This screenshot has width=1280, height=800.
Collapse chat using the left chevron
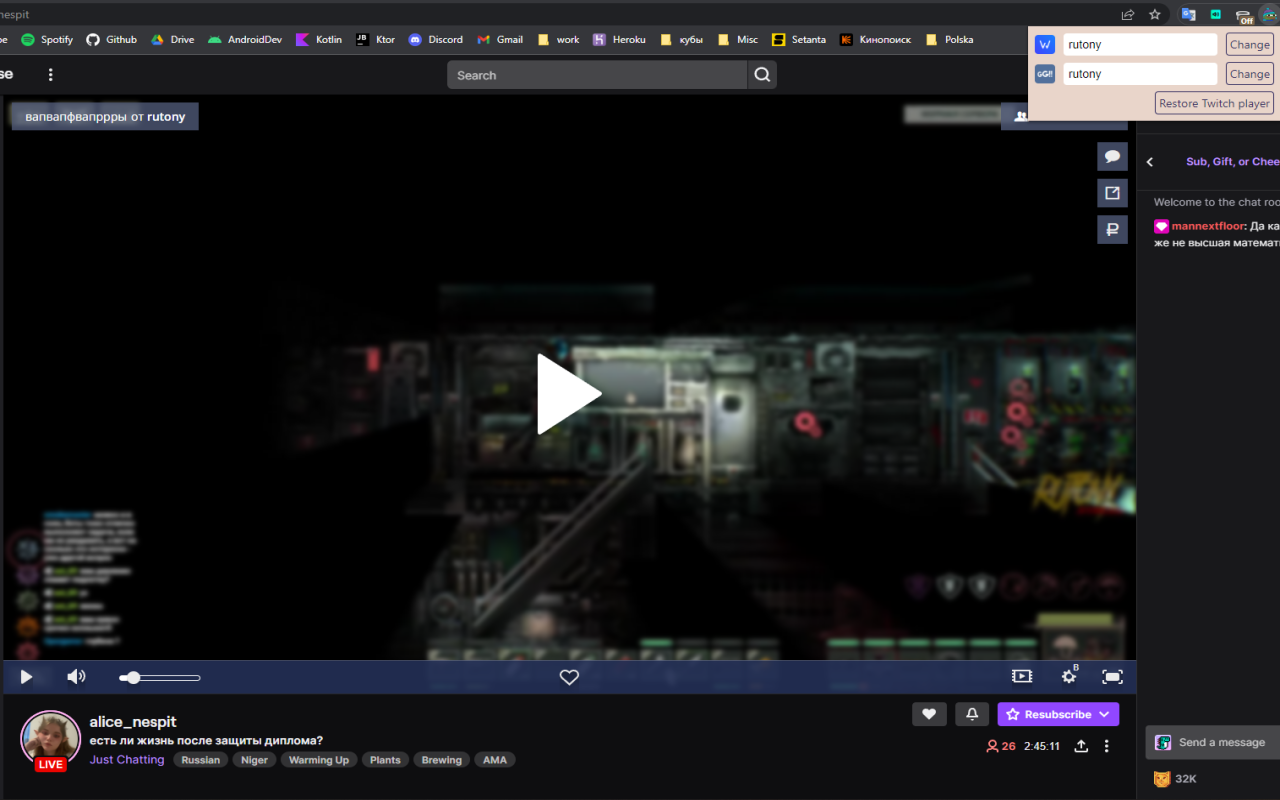1149,161
